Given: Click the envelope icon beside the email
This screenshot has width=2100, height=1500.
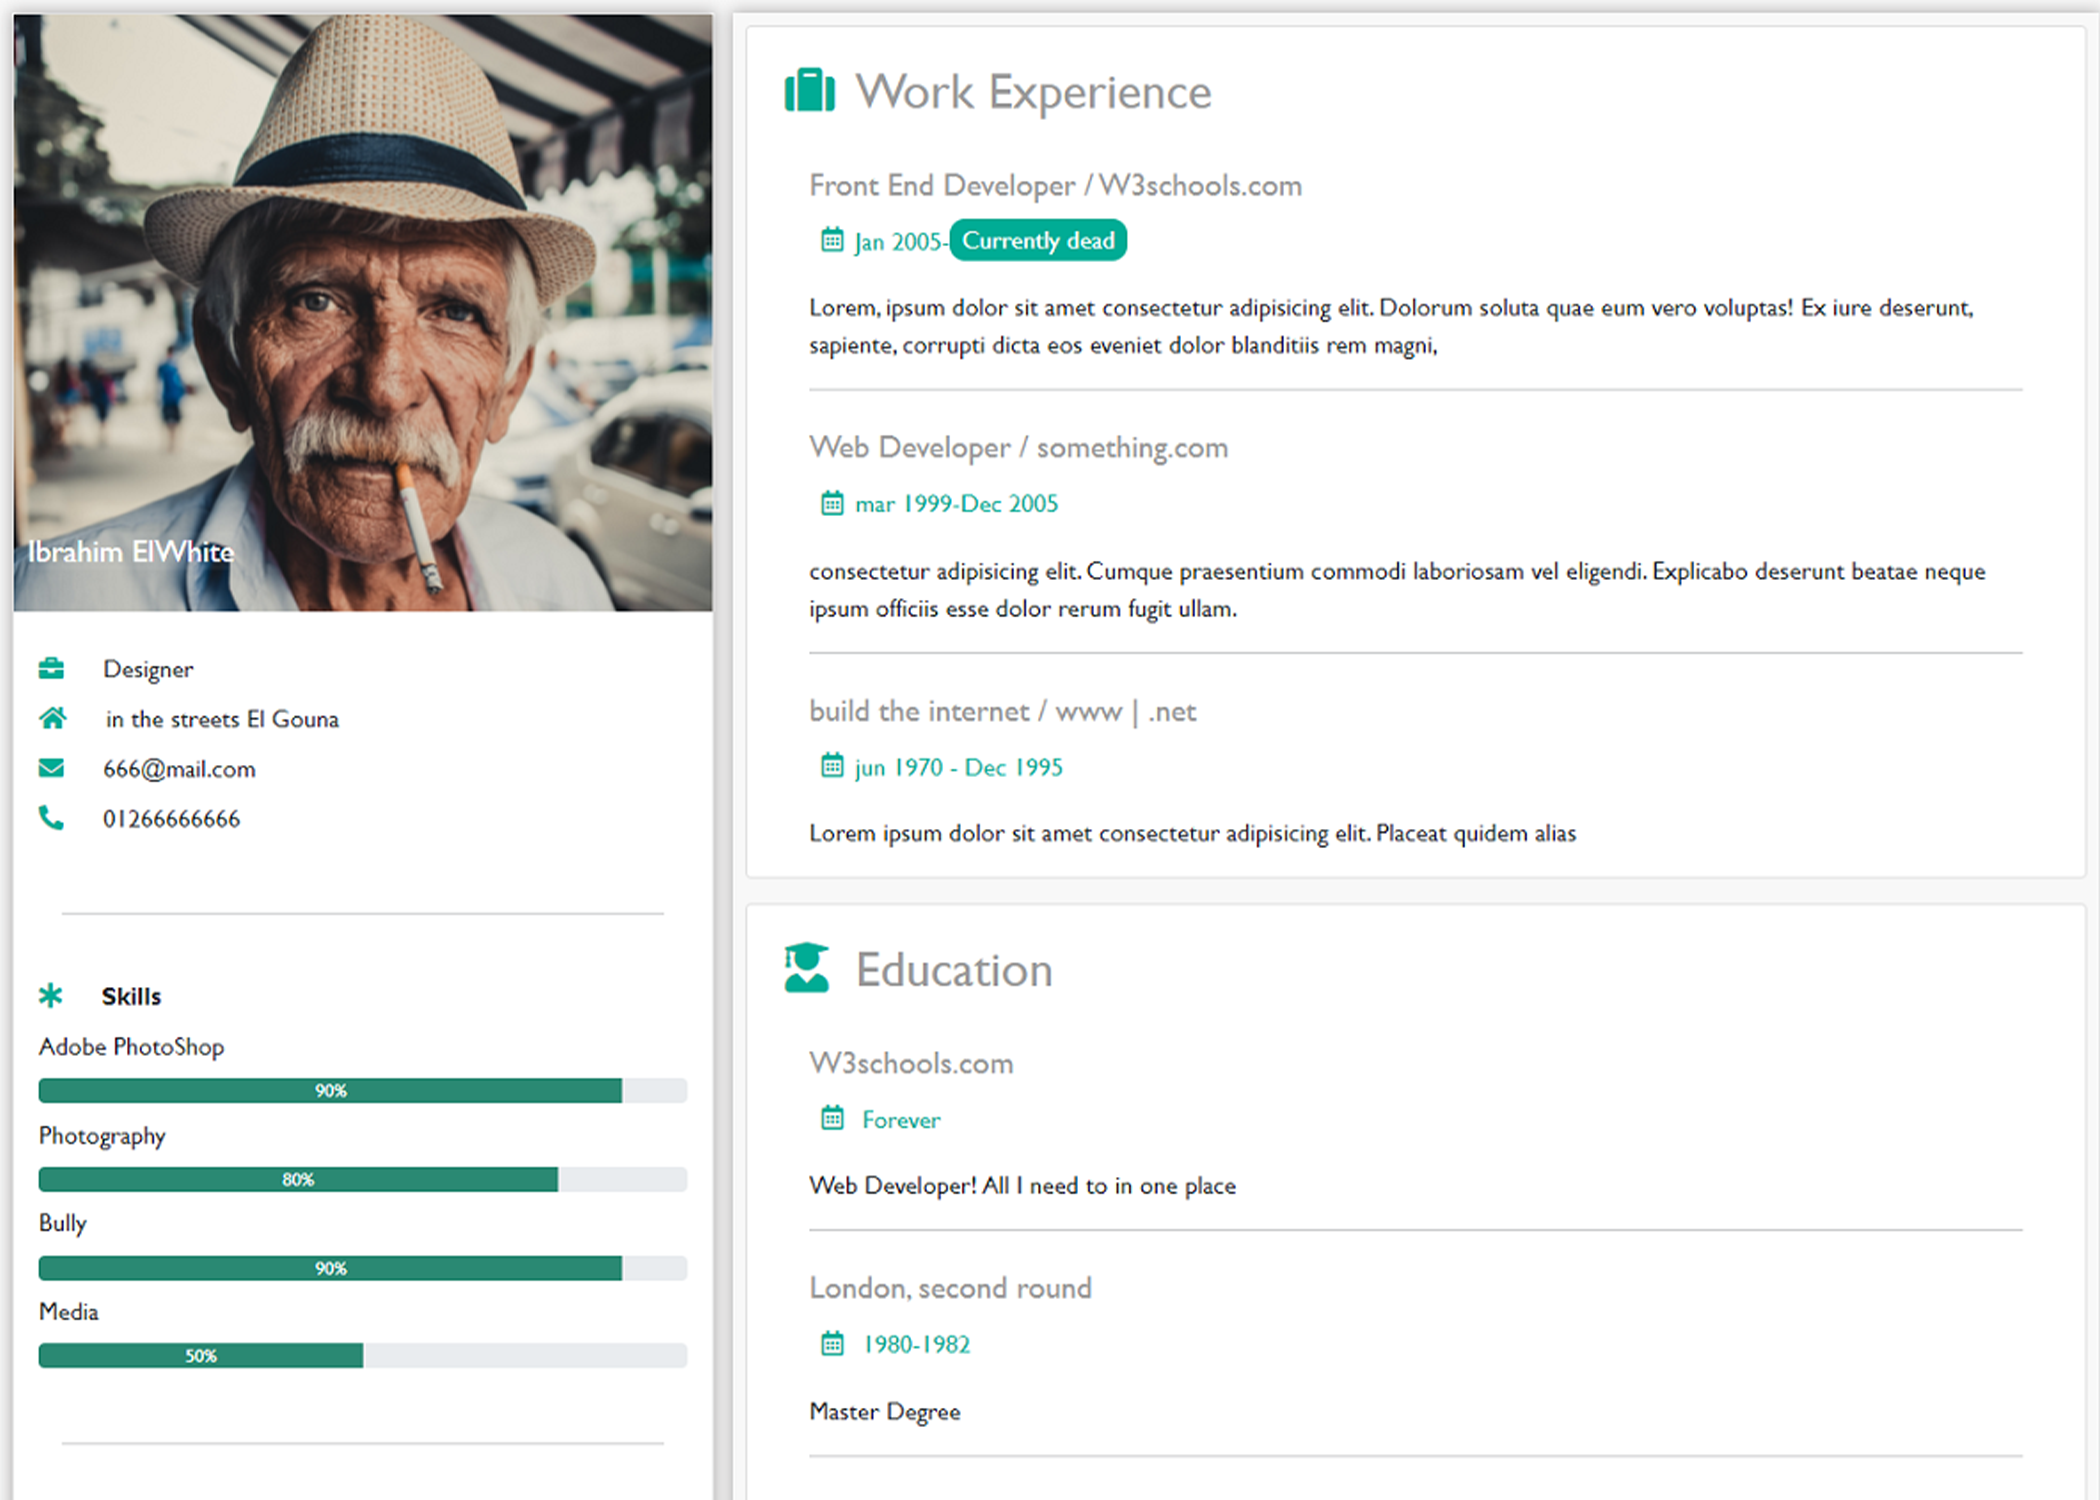Looking at the screenshot, I should coord(51,768).
